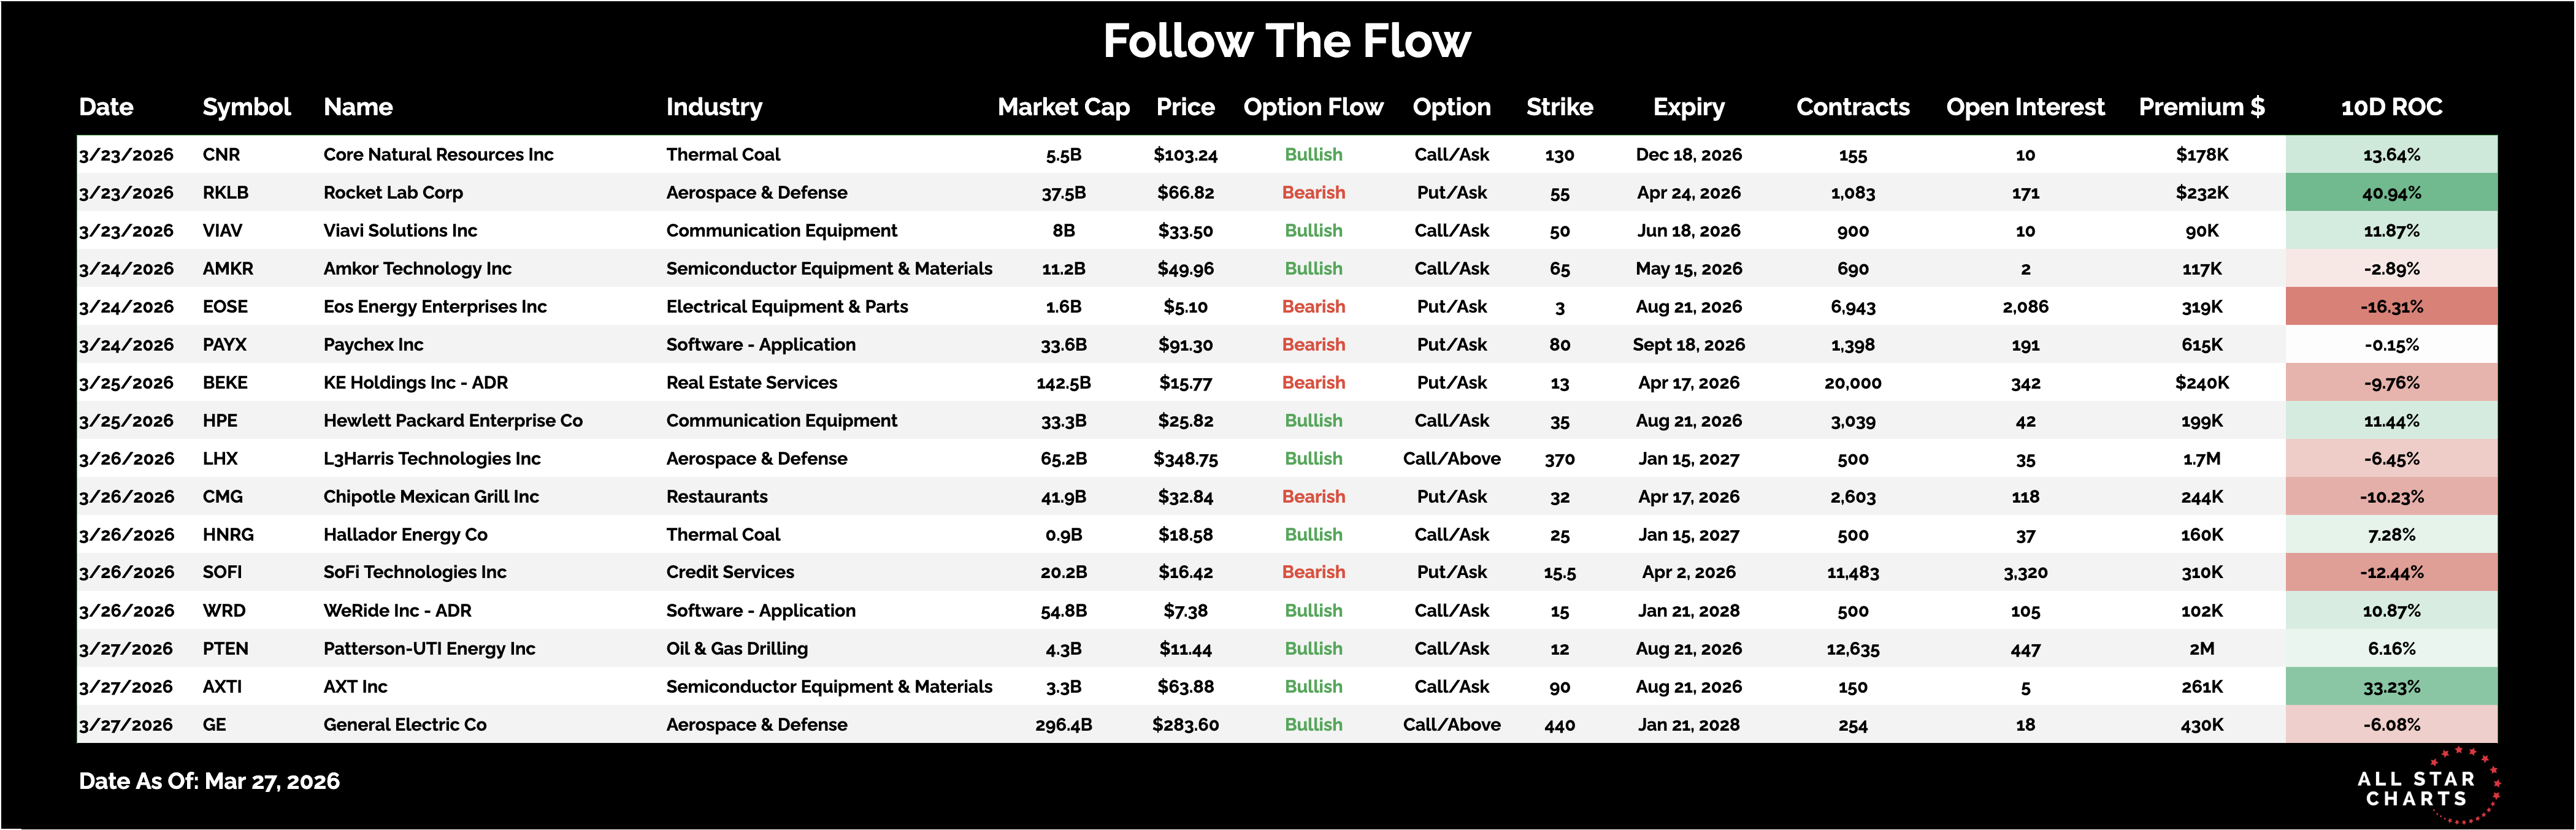Click the Market Cap column header
2576x830 pixels.
pos(1063,107)
